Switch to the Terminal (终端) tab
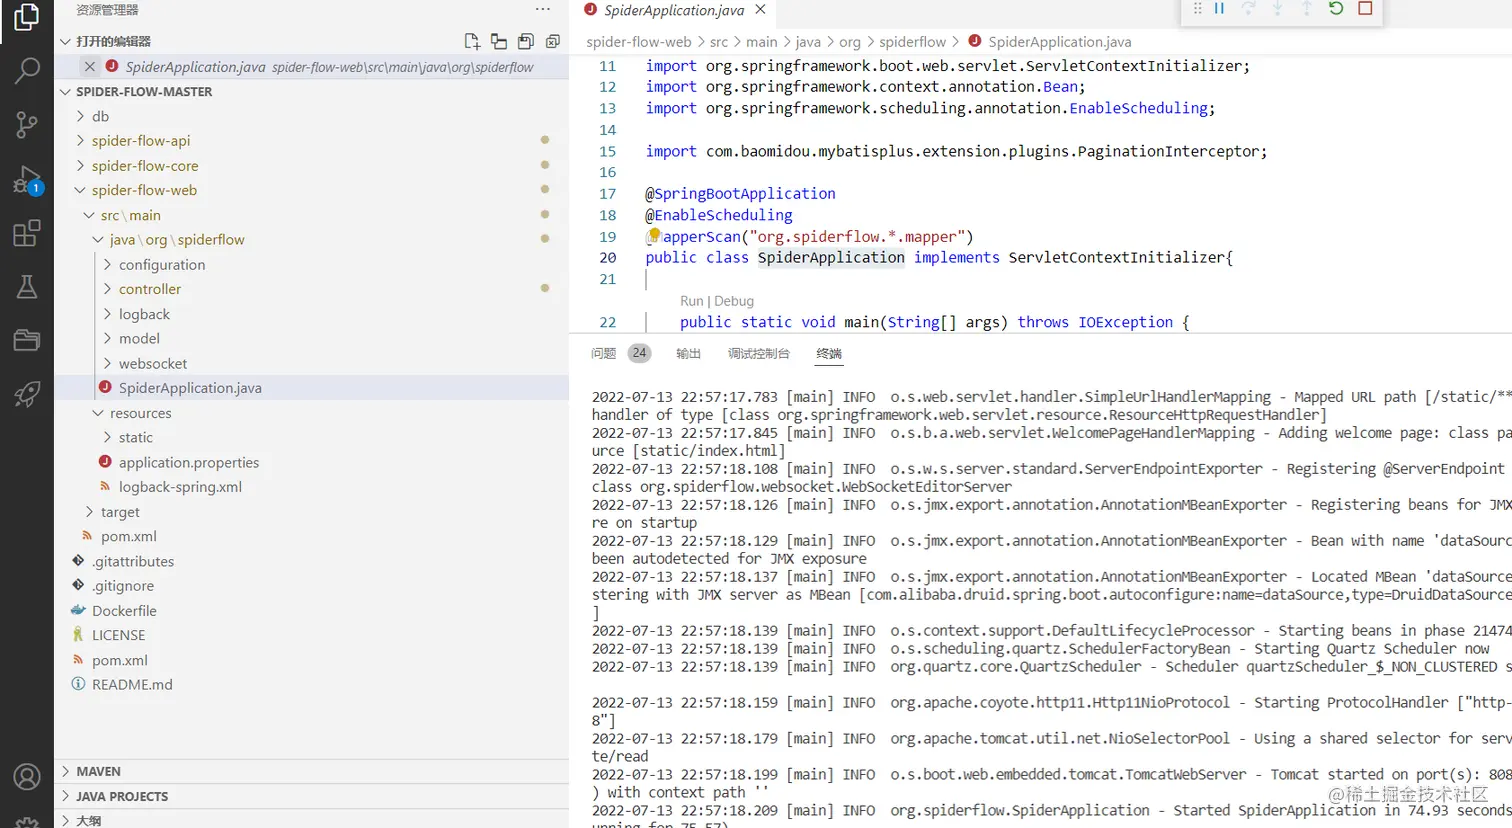 point(829,353)
